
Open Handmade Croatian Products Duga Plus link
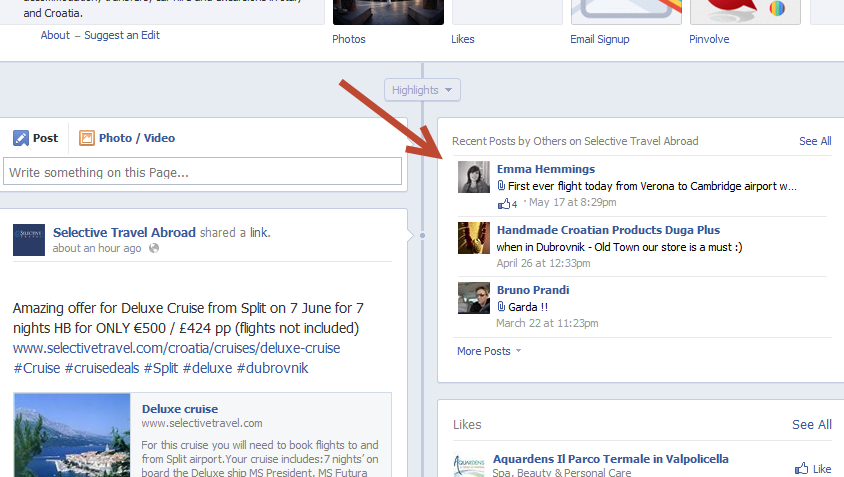pos(608,230)
